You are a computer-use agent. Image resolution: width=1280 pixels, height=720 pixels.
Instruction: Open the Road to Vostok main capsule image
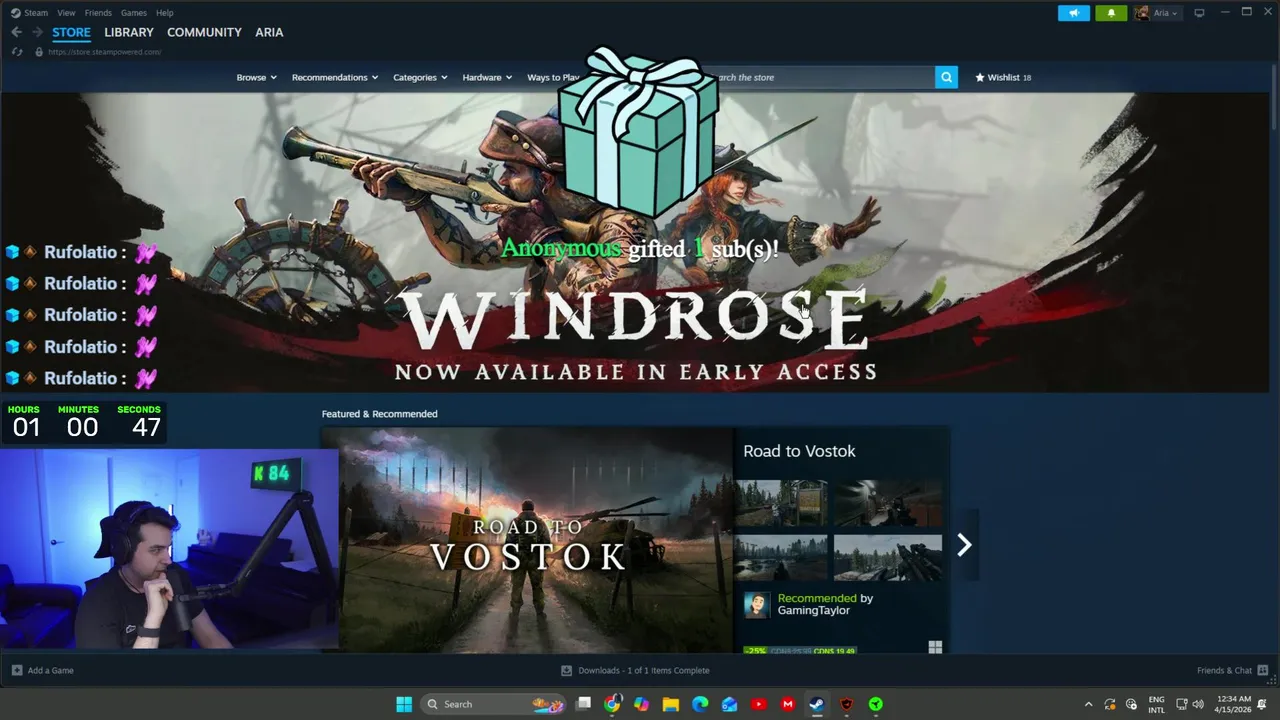[x=527, y=541]
